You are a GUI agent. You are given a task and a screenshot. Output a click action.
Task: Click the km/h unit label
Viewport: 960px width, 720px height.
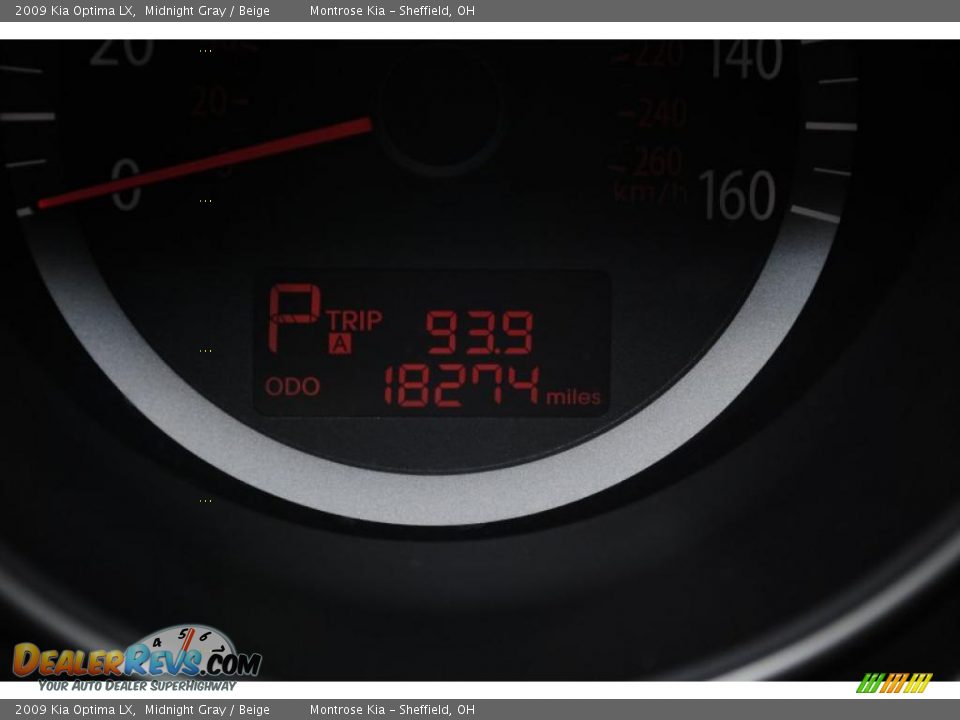[650, 191]
